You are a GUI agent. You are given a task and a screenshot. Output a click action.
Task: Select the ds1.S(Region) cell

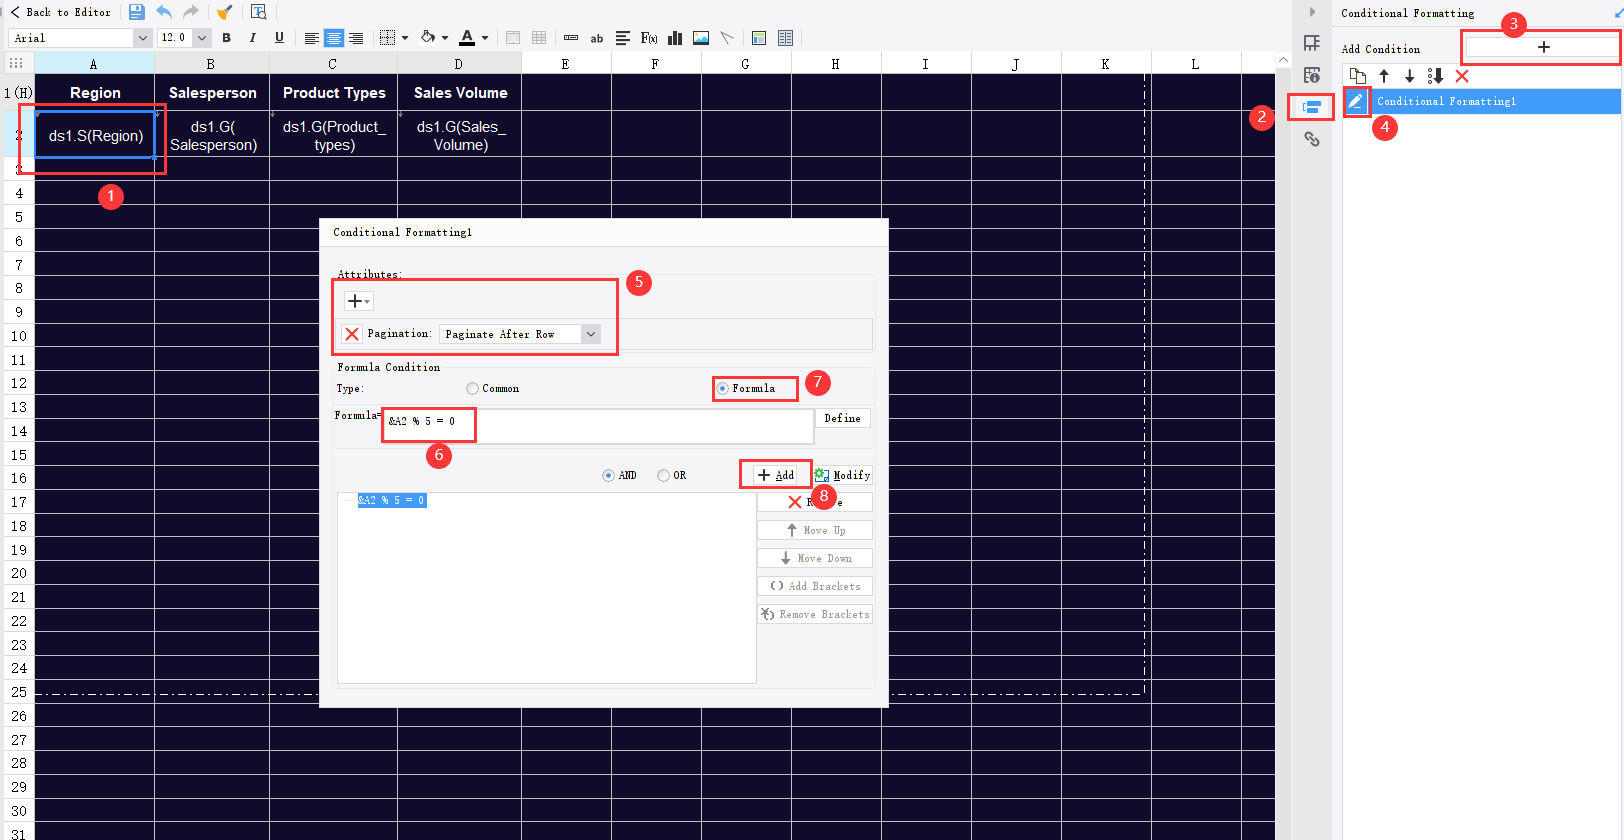click(95, 135)
